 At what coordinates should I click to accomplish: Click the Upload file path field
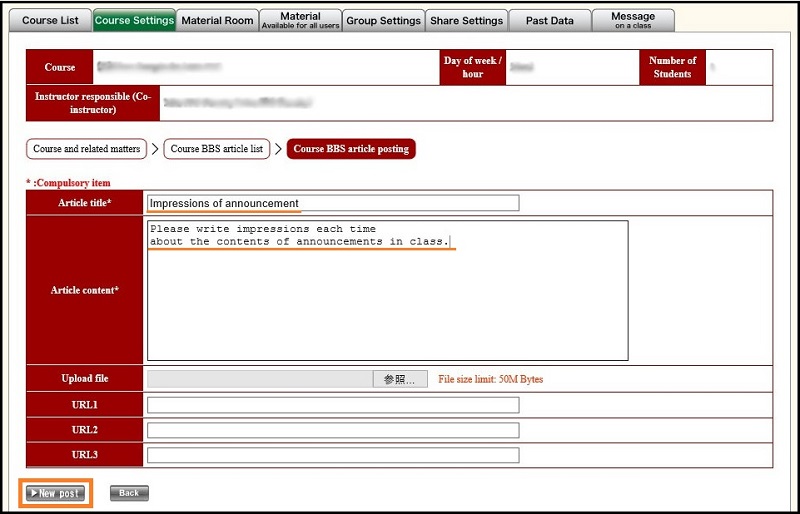(260, 379)
